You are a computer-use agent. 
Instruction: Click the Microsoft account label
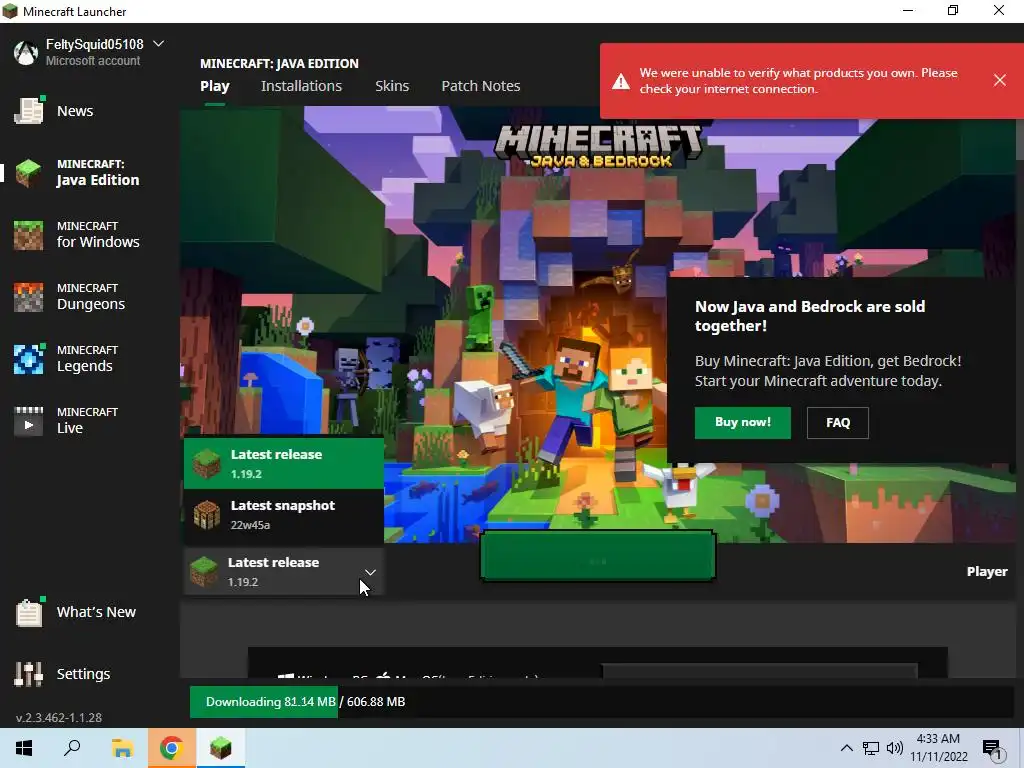[x=93, y=61]
